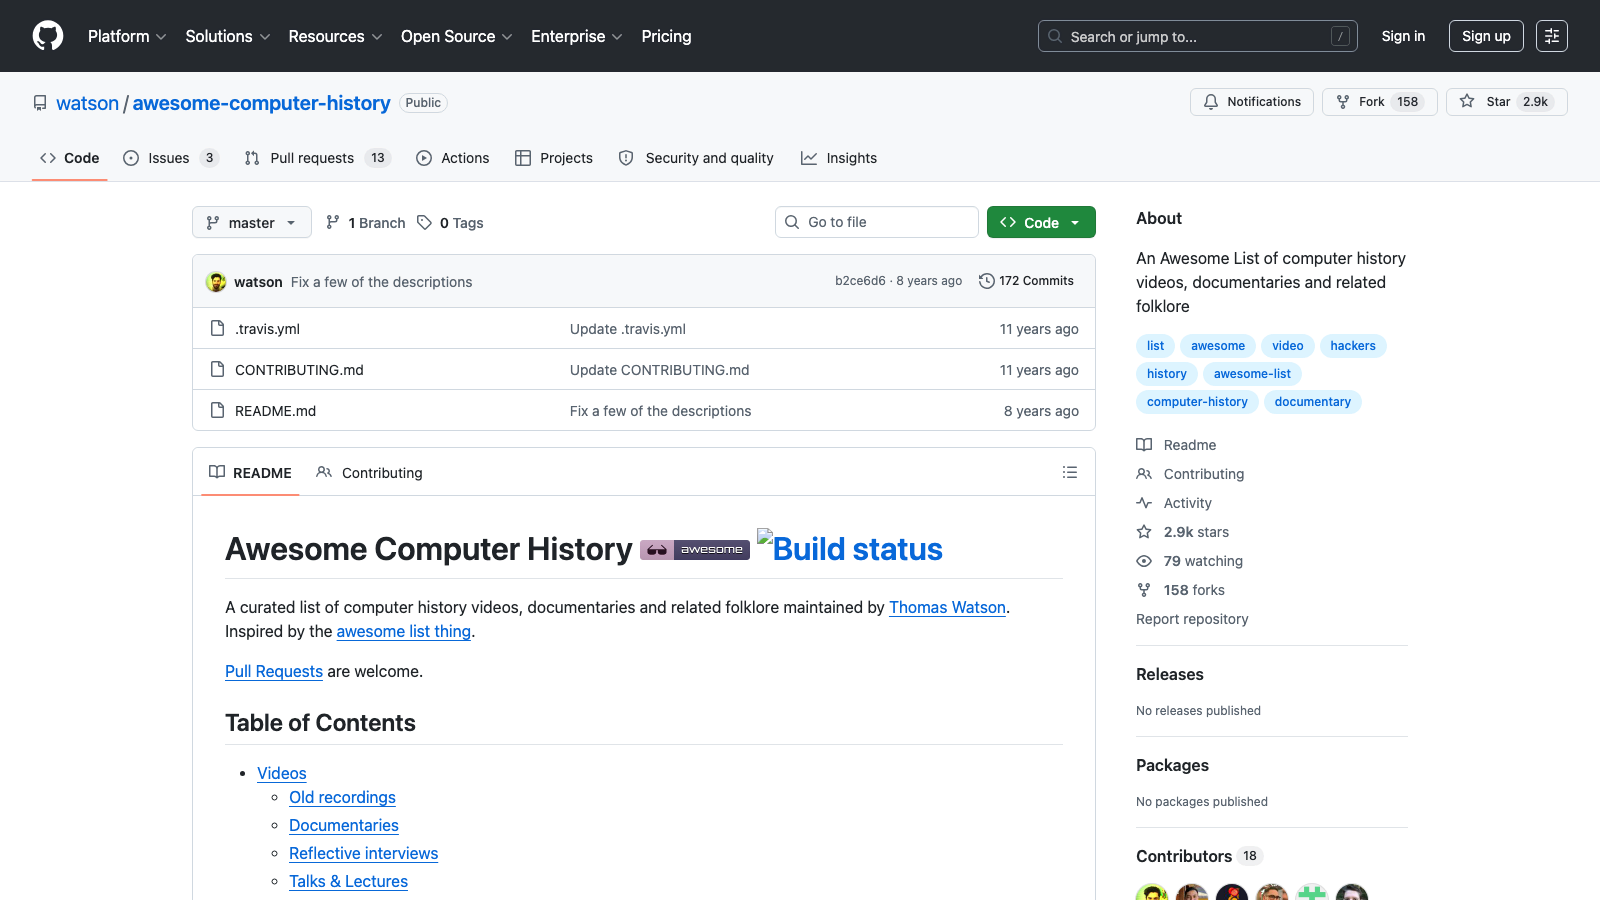Viewport: 1600px width, 900px height.
Task: Open the README outline list icon
Action: [1070, 472]
